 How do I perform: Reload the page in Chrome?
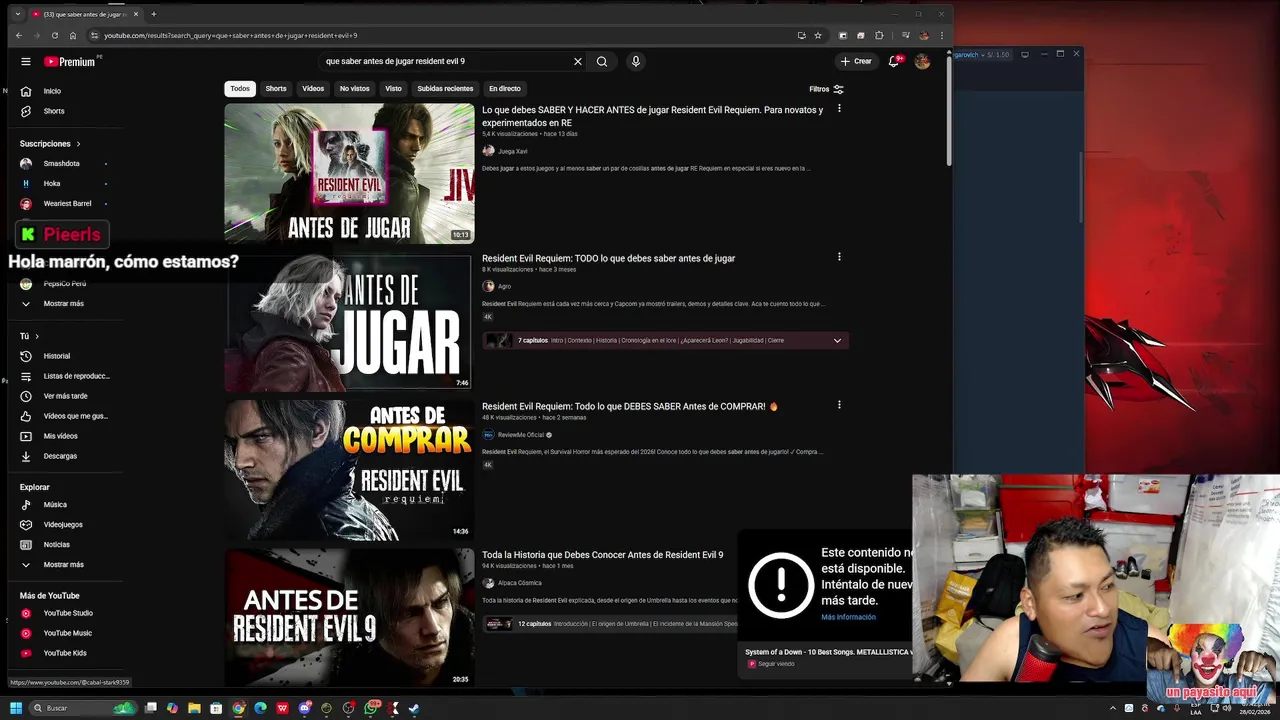point(54,35)
